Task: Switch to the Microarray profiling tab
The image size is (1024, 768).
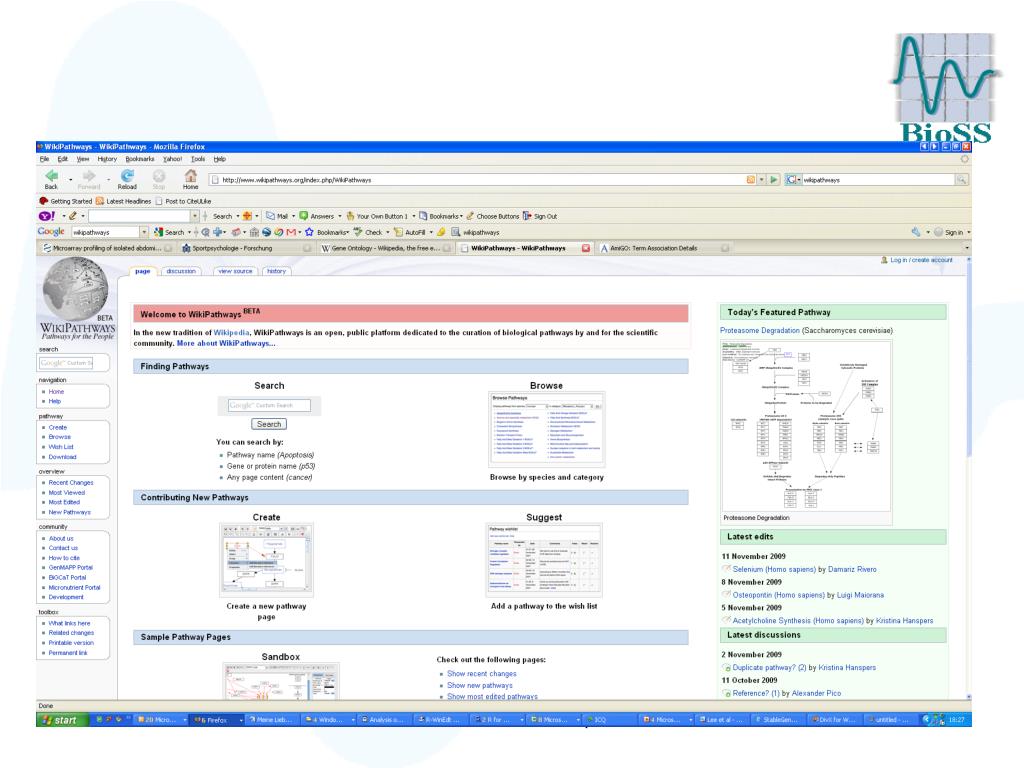Action: click(107, 248)
